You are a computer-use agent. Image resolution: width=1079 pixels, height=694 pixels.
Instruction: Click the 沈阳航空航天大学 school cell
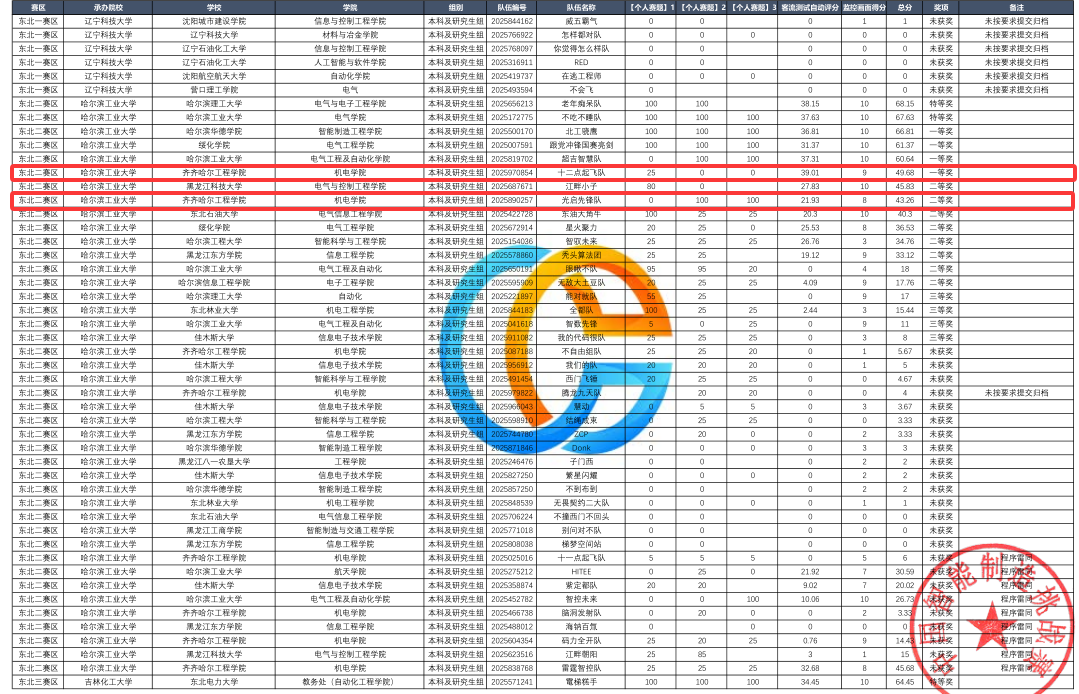point(213,76)
